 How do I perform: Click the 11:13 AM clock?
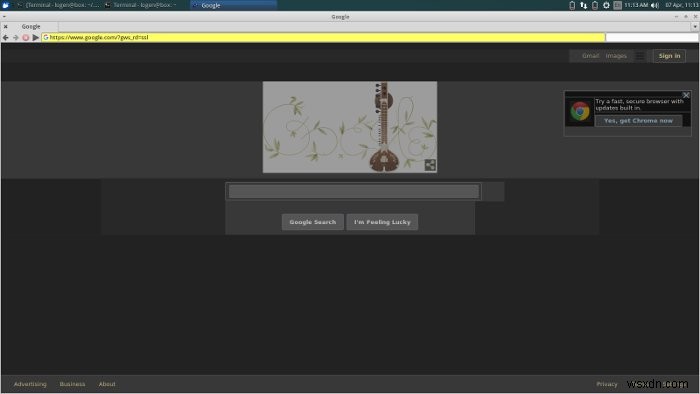636,5
